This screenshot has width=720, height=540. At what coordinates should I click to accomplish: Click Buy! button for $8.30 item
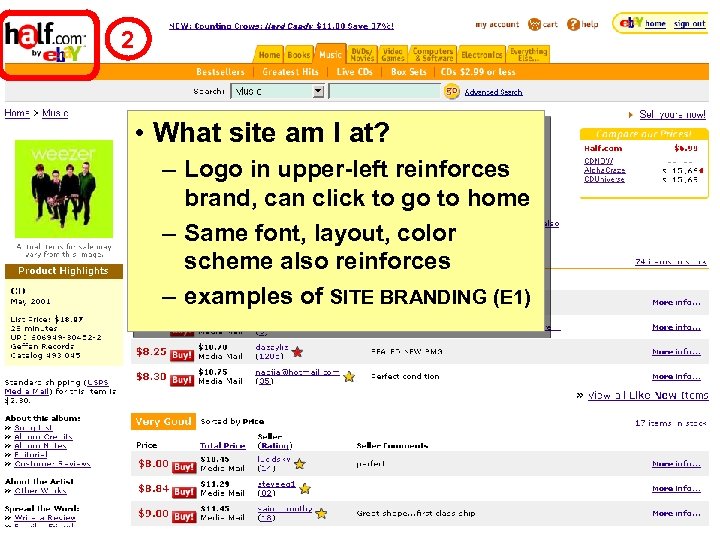click(x=182, y=380)
